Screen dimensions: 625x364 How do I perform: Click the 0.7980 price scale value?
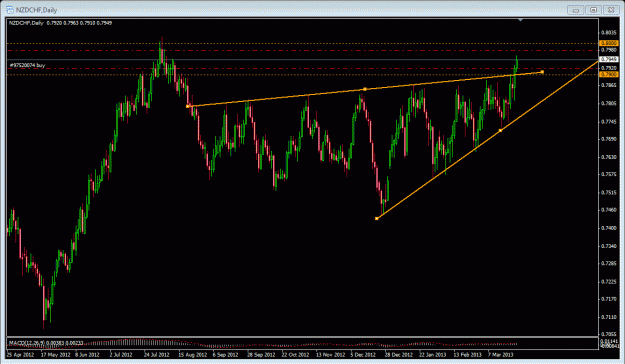coord(609,50)
